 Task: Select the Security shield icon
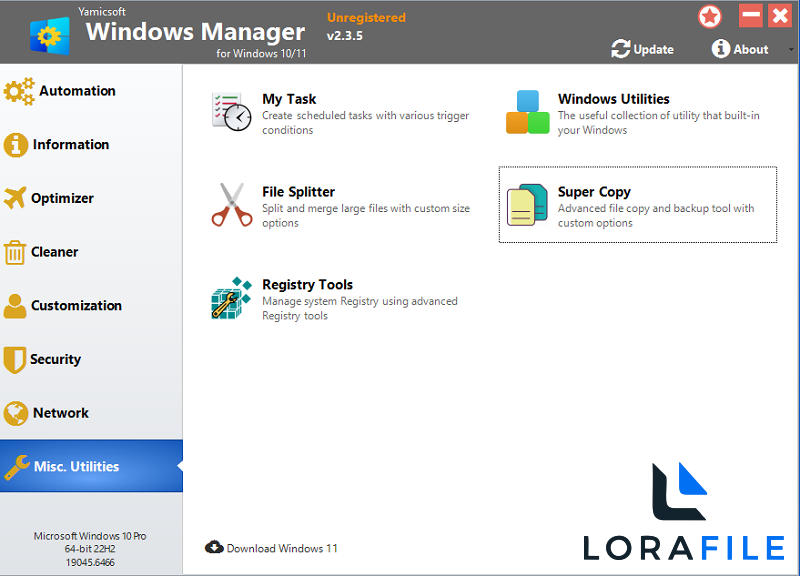tap(17, 359)
